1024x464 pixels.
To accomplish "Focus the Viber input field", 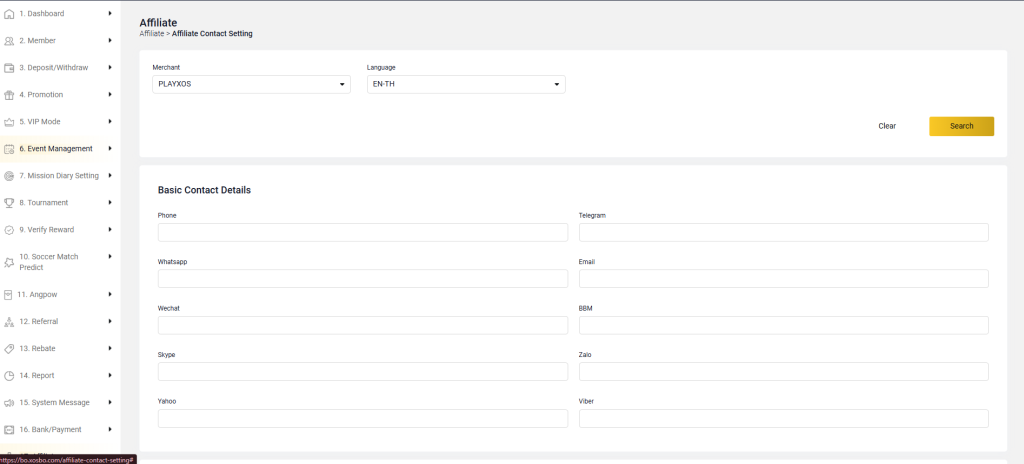I will (784, 418).
